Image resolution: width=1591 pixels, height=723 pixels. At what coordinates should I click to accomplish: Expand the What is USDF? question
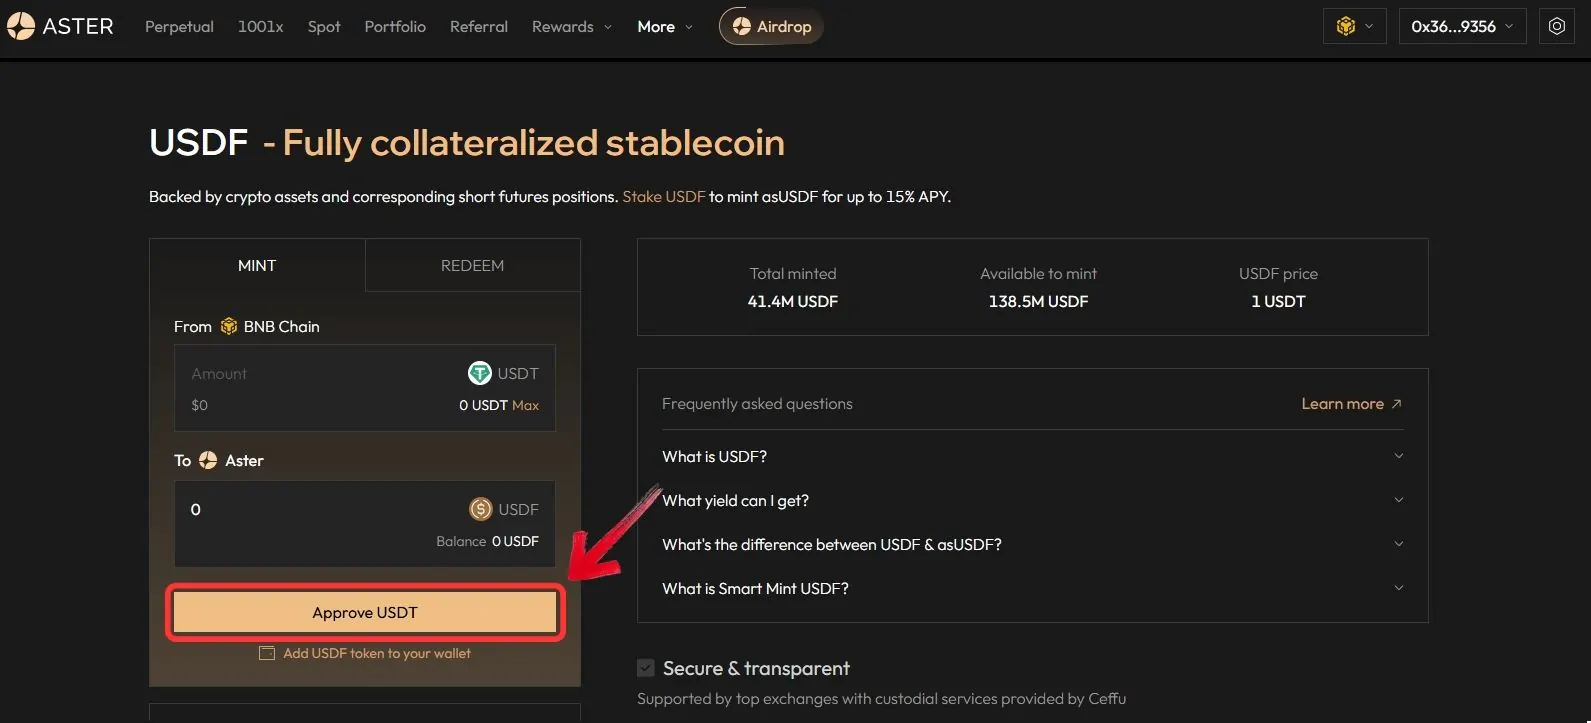click(x=1032, y=456)
